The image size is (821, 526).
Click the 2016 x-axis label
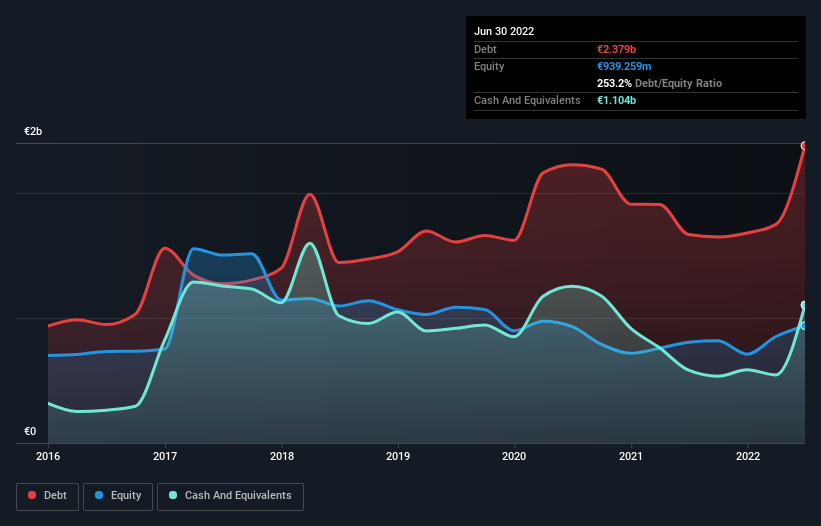pyautogui.click(x=48, y=456)
